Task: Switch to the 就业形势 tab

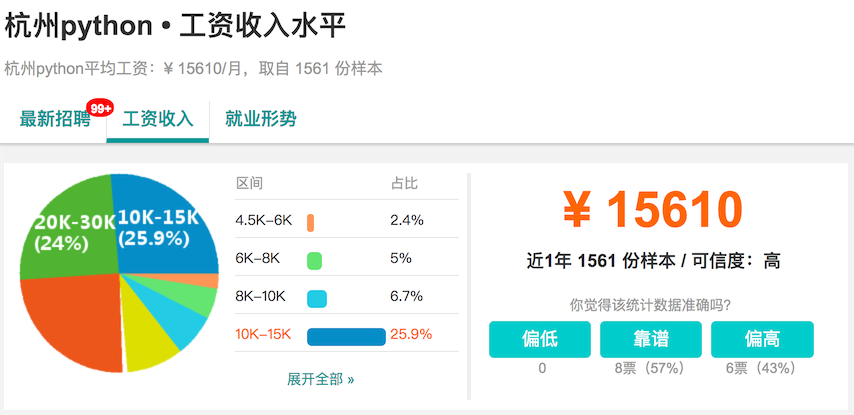Action: coord(261,119)
